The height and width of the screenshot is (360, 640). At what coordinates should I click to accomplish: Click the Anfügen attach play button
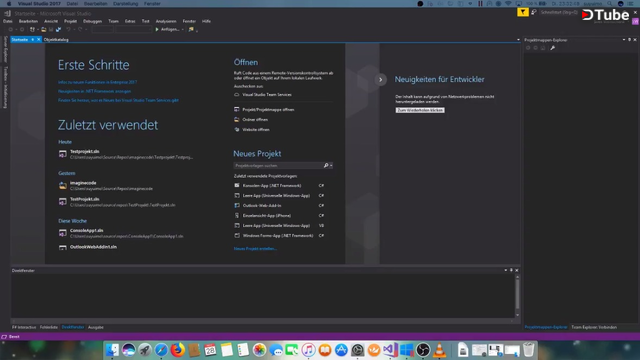click(x=167, y=29)
